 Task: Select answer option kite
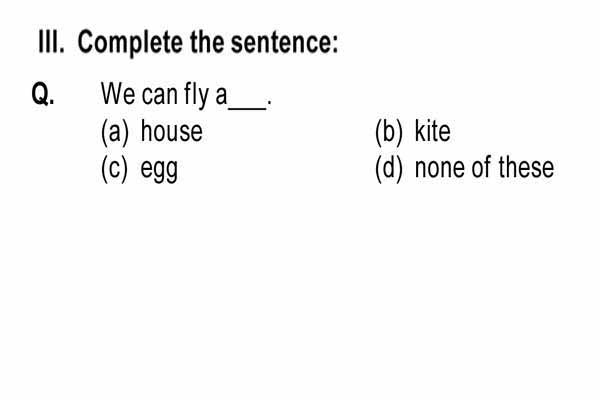click(x=432, y=131)
